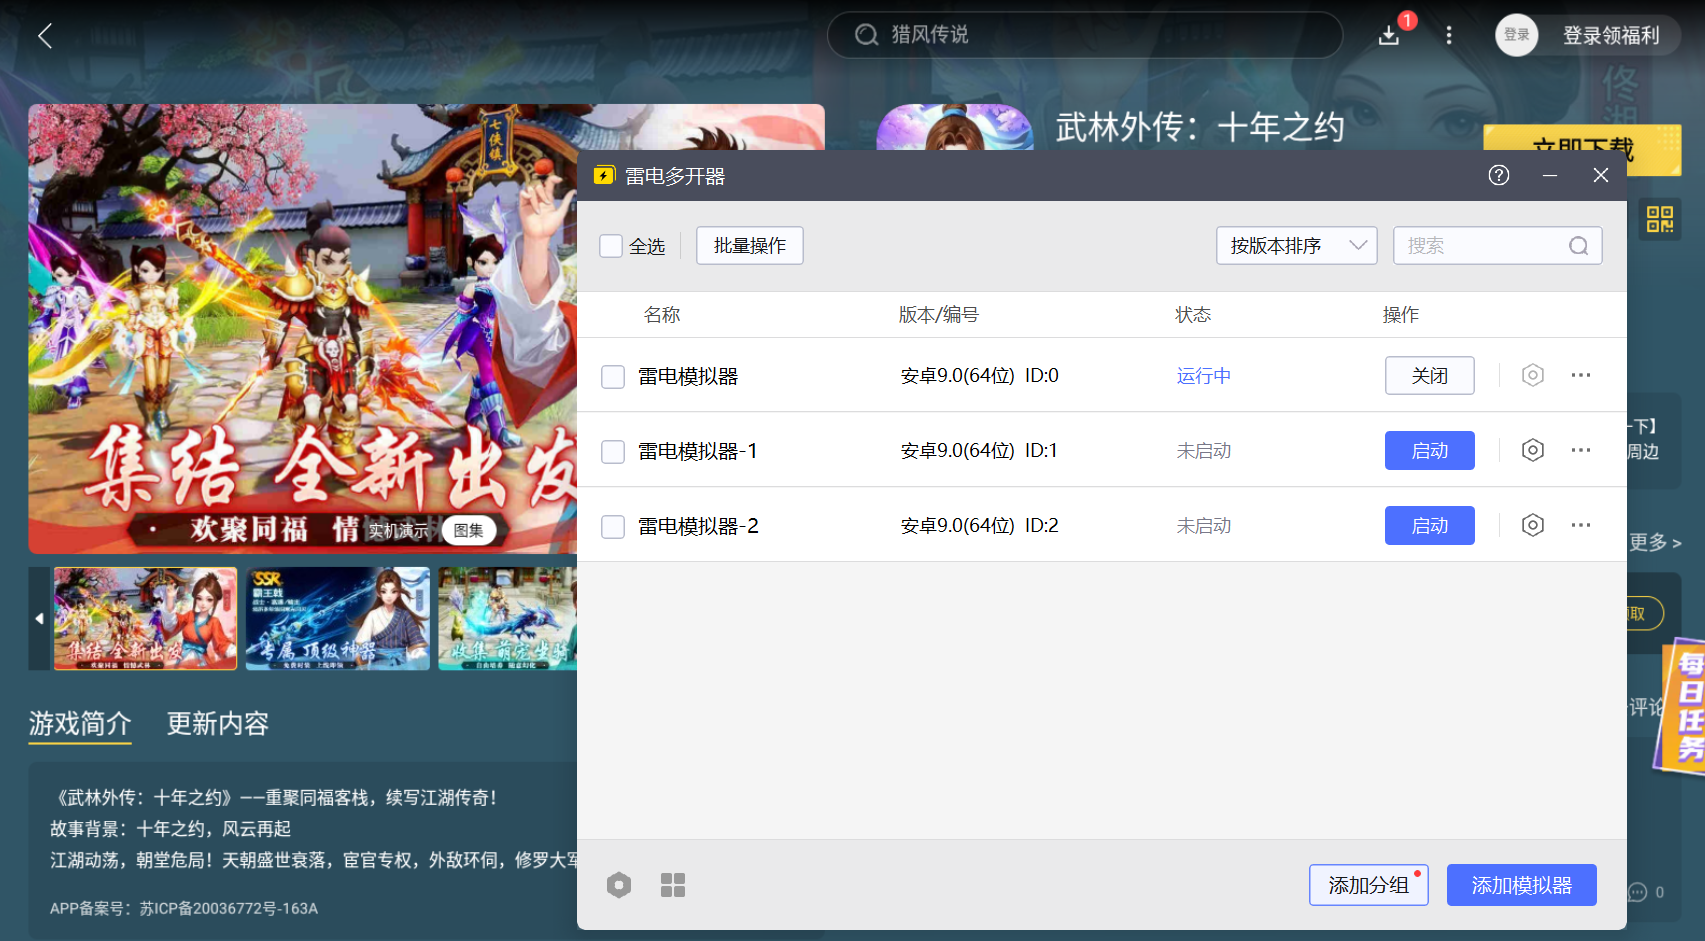The width and height of the screenshot is (1705, 941).
Task: Click the 雷电多开器 title logo icon
Action: point(603,176)
